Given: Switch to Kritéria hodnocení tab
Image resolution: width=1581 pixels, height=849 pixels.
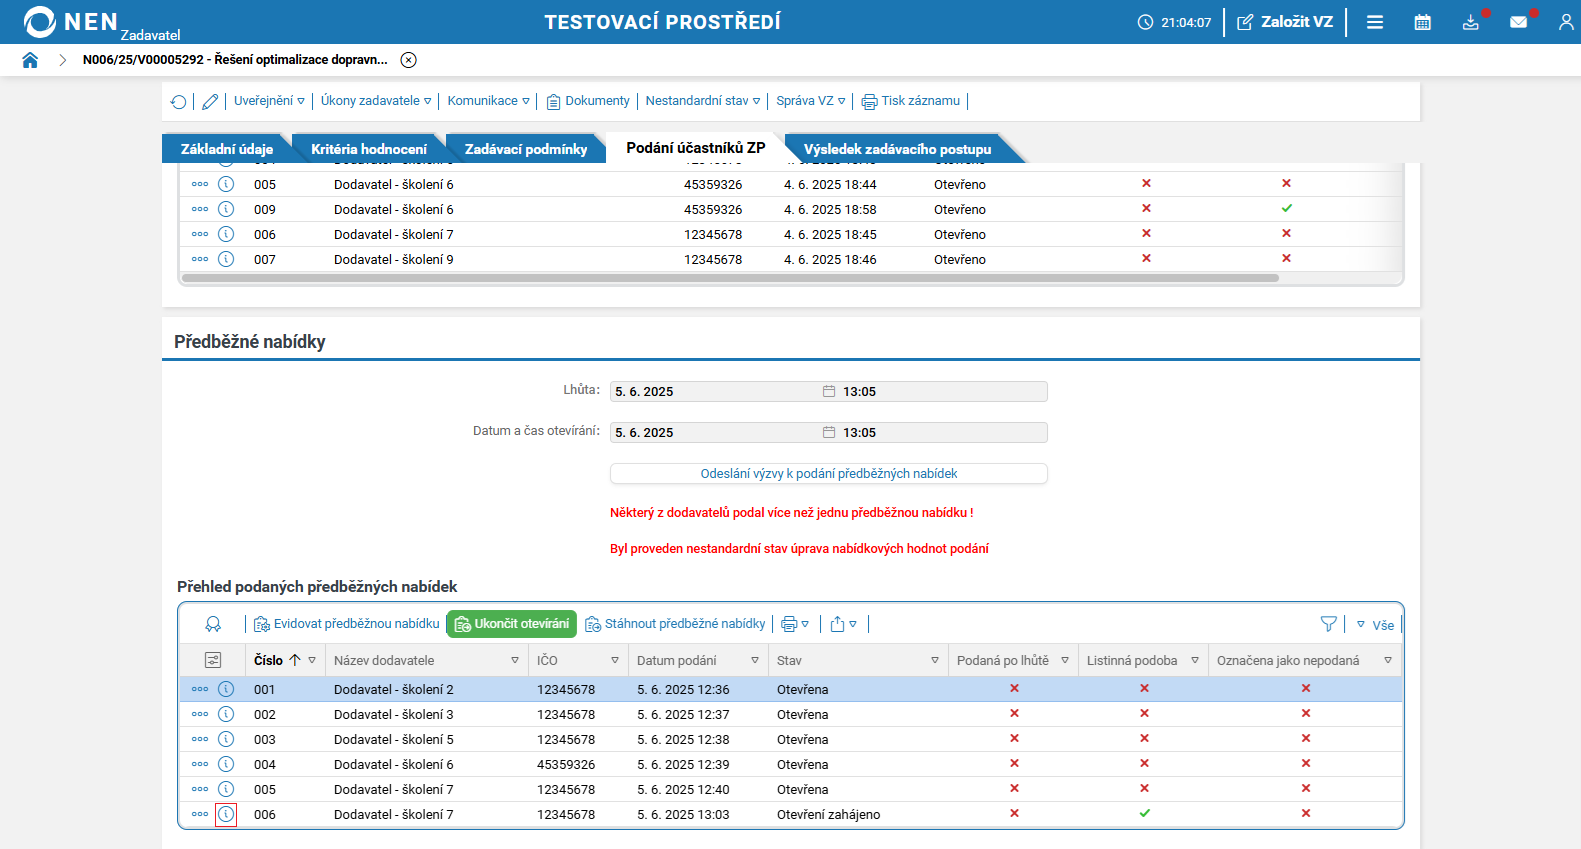Looking at the screenshot, I should tap(369, 149).
